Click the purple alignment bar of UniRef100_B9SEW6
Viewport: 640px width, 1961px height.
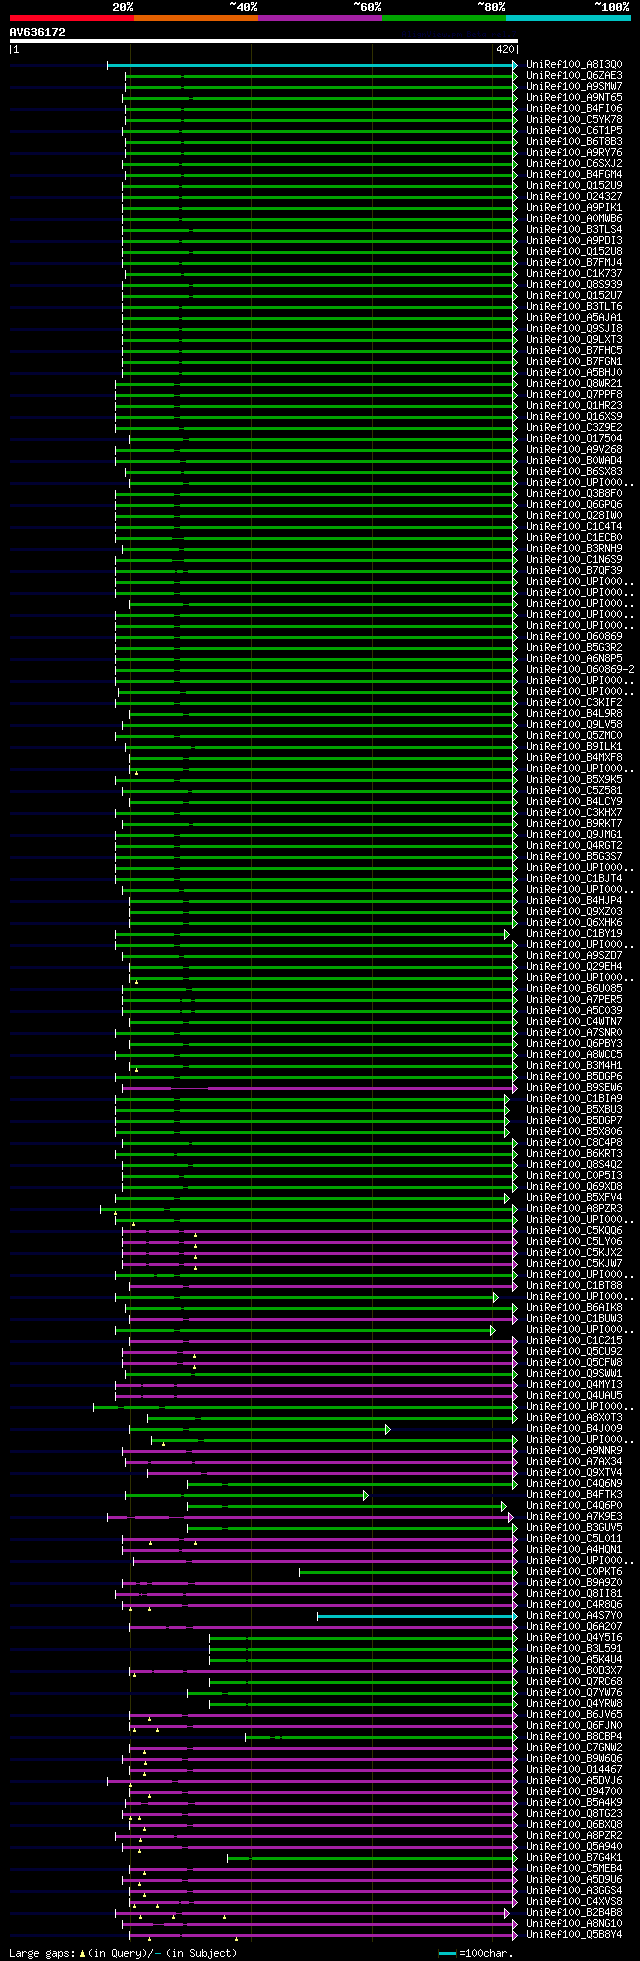pos(320,1088)
